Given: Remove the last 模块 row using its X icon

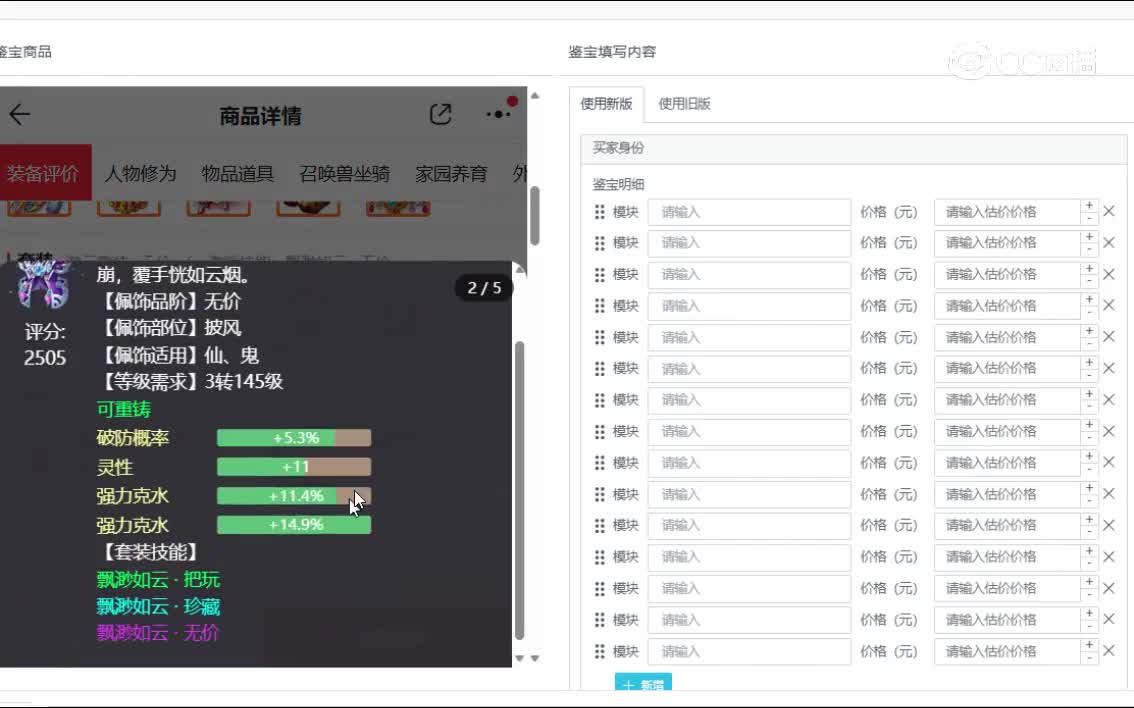Looking at the screenshot, I should [x=1108, y=651].
